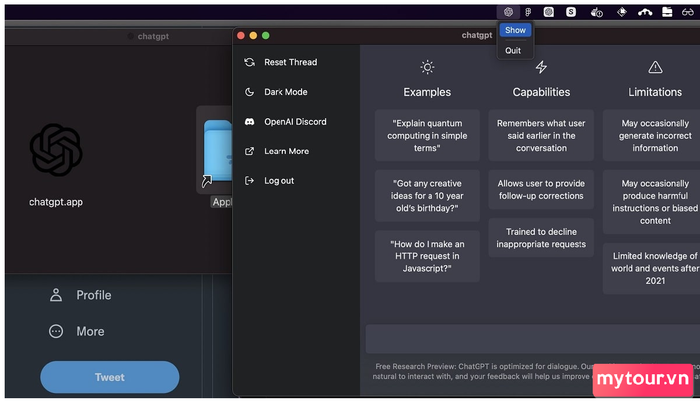Click the clock-with-hand icon in the menu bar

[596, 13]
